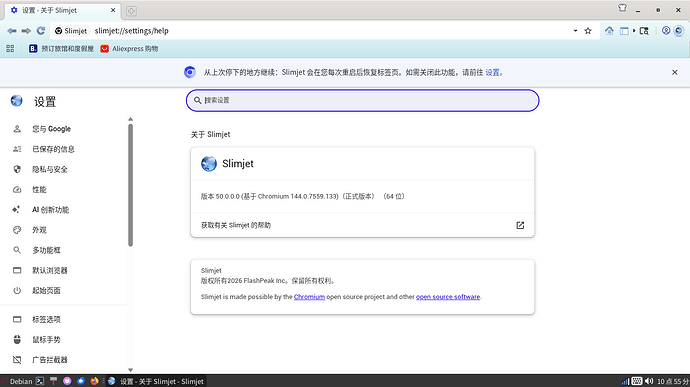
Task: Open the 已保存的信息 settings section
Action: click(x=64, y=149)
